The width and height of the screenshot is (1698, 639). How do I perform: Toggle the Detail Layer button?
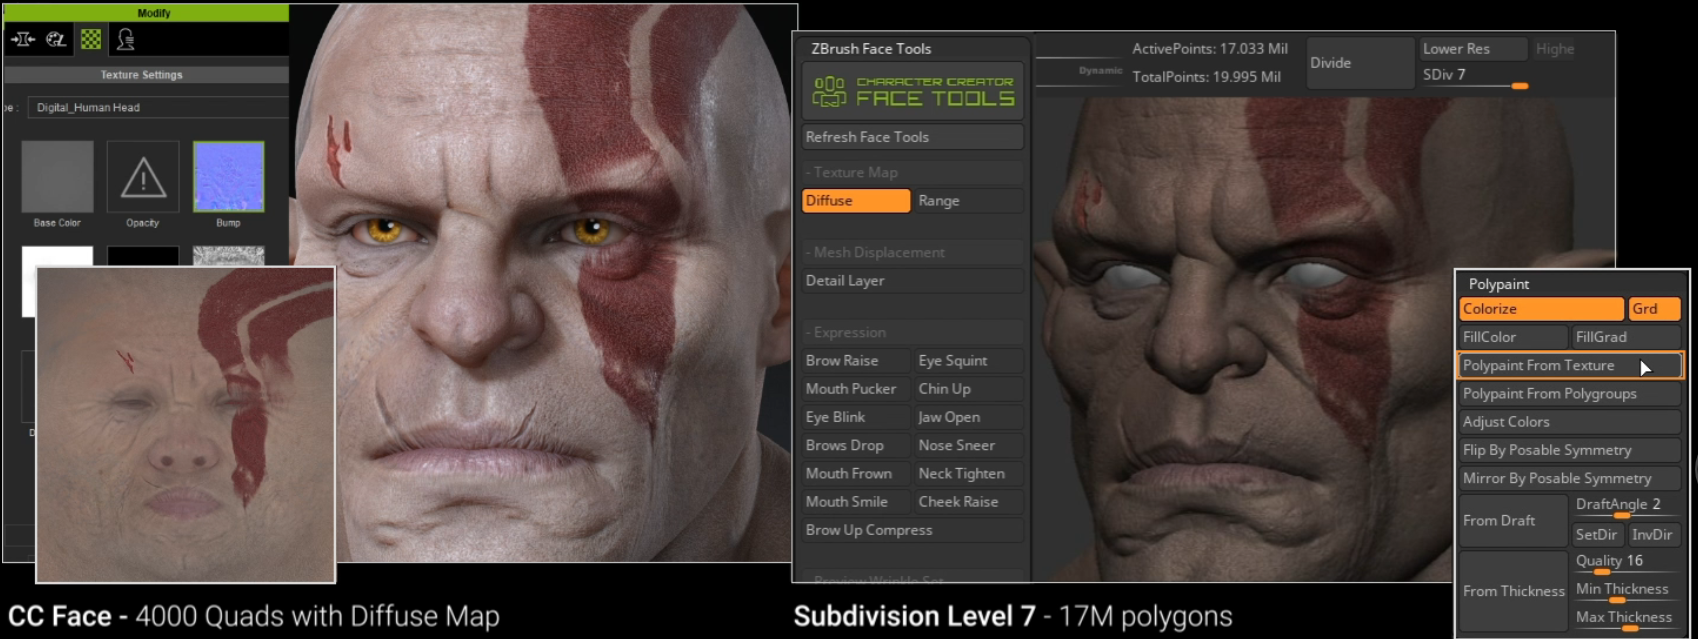coord(913,281)
